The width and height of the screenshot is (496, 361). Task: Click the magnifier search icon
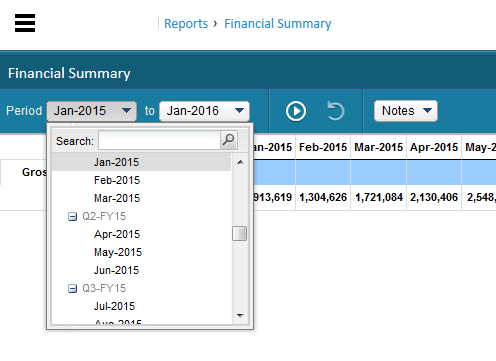pos(229,140)
